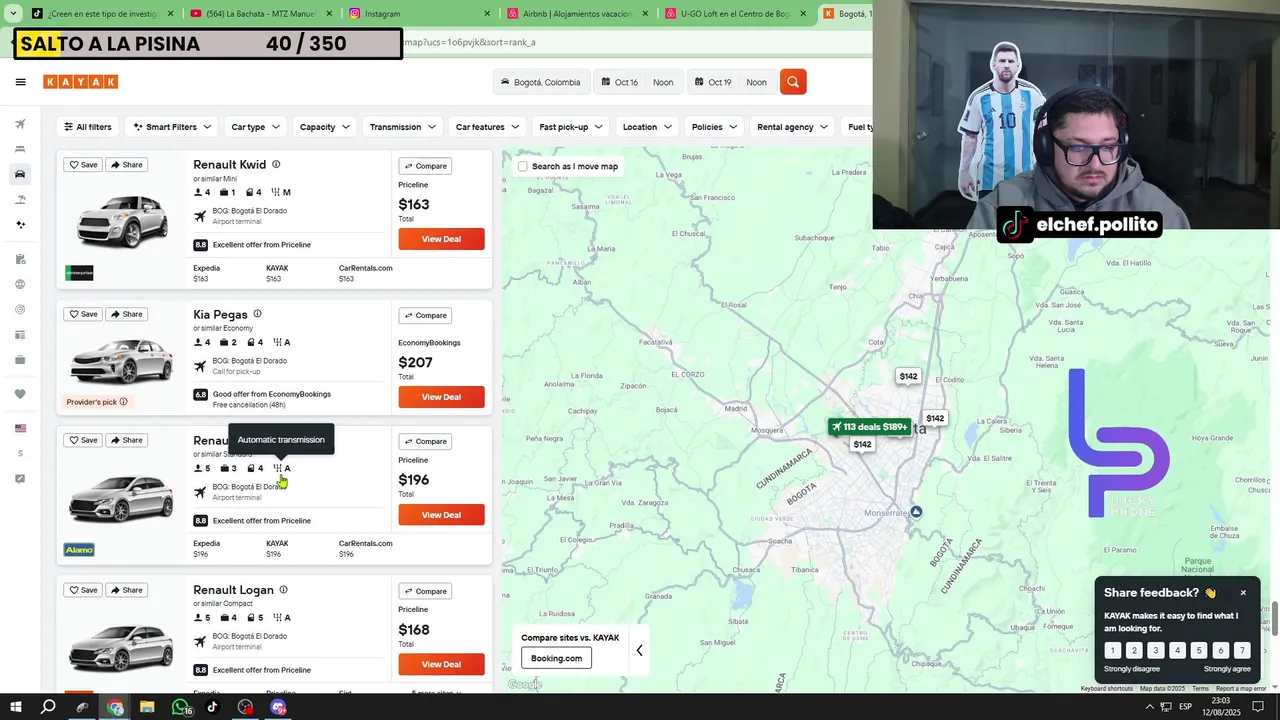
Task: Close the Share feedback popup
Action: pyautogui.click(x=1243, y=593)
